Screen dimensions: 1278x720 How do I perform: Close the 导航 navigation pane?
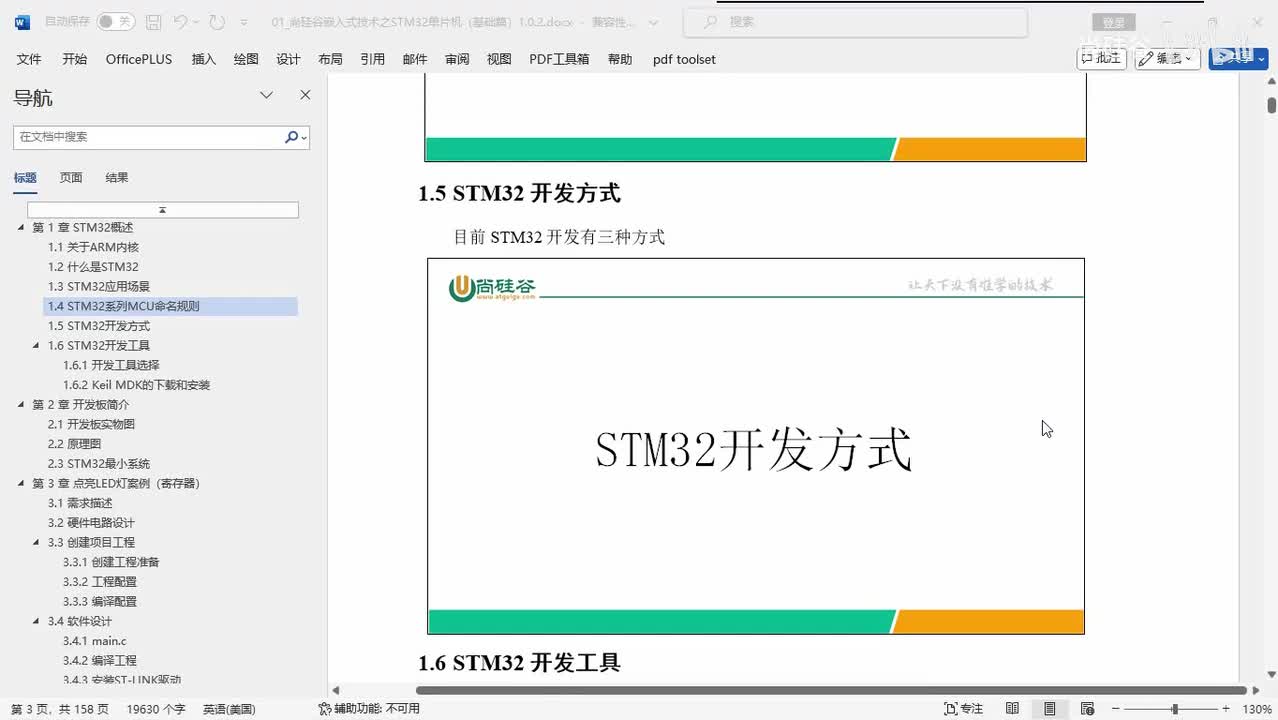(x=305, y=95)
